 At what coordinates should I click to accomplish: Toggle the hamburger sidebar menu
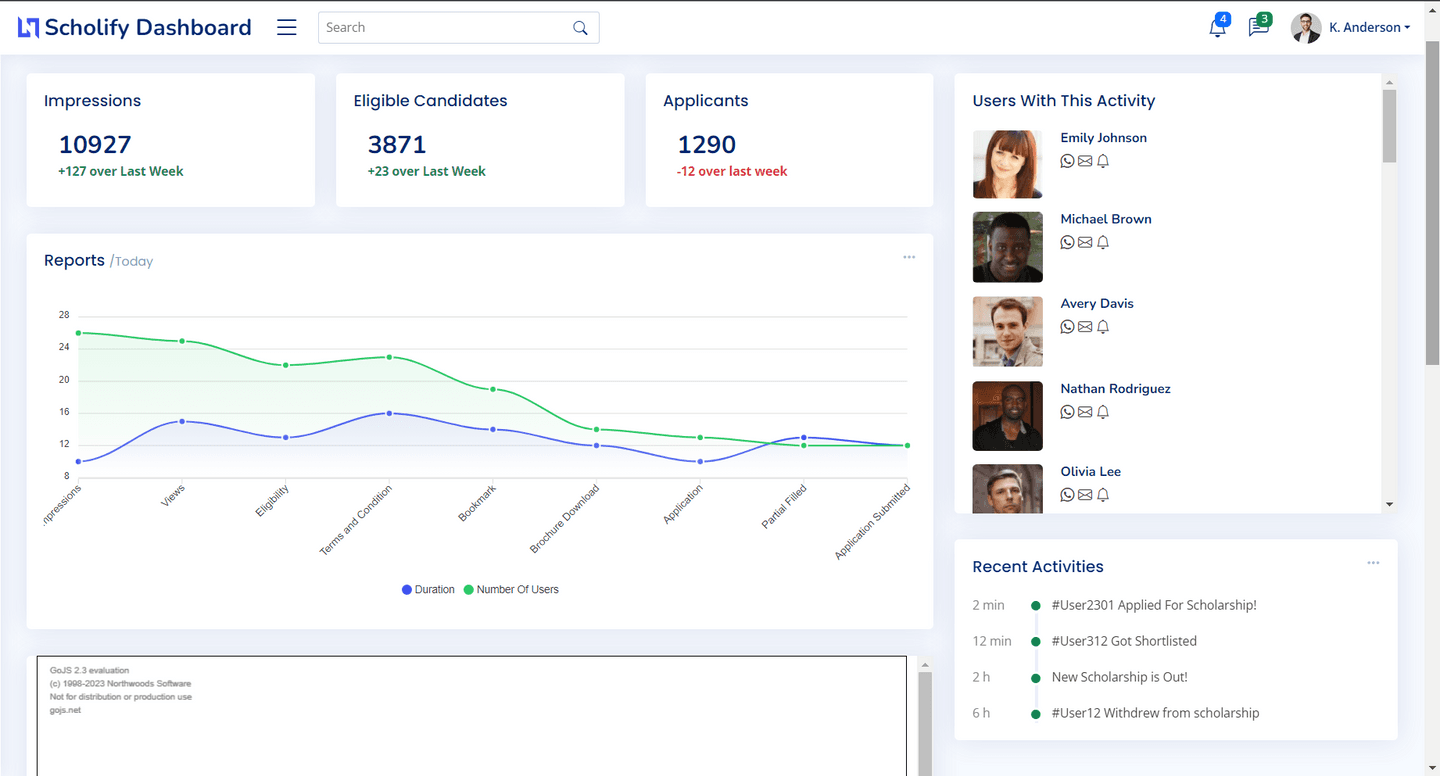tap(287, 28)
